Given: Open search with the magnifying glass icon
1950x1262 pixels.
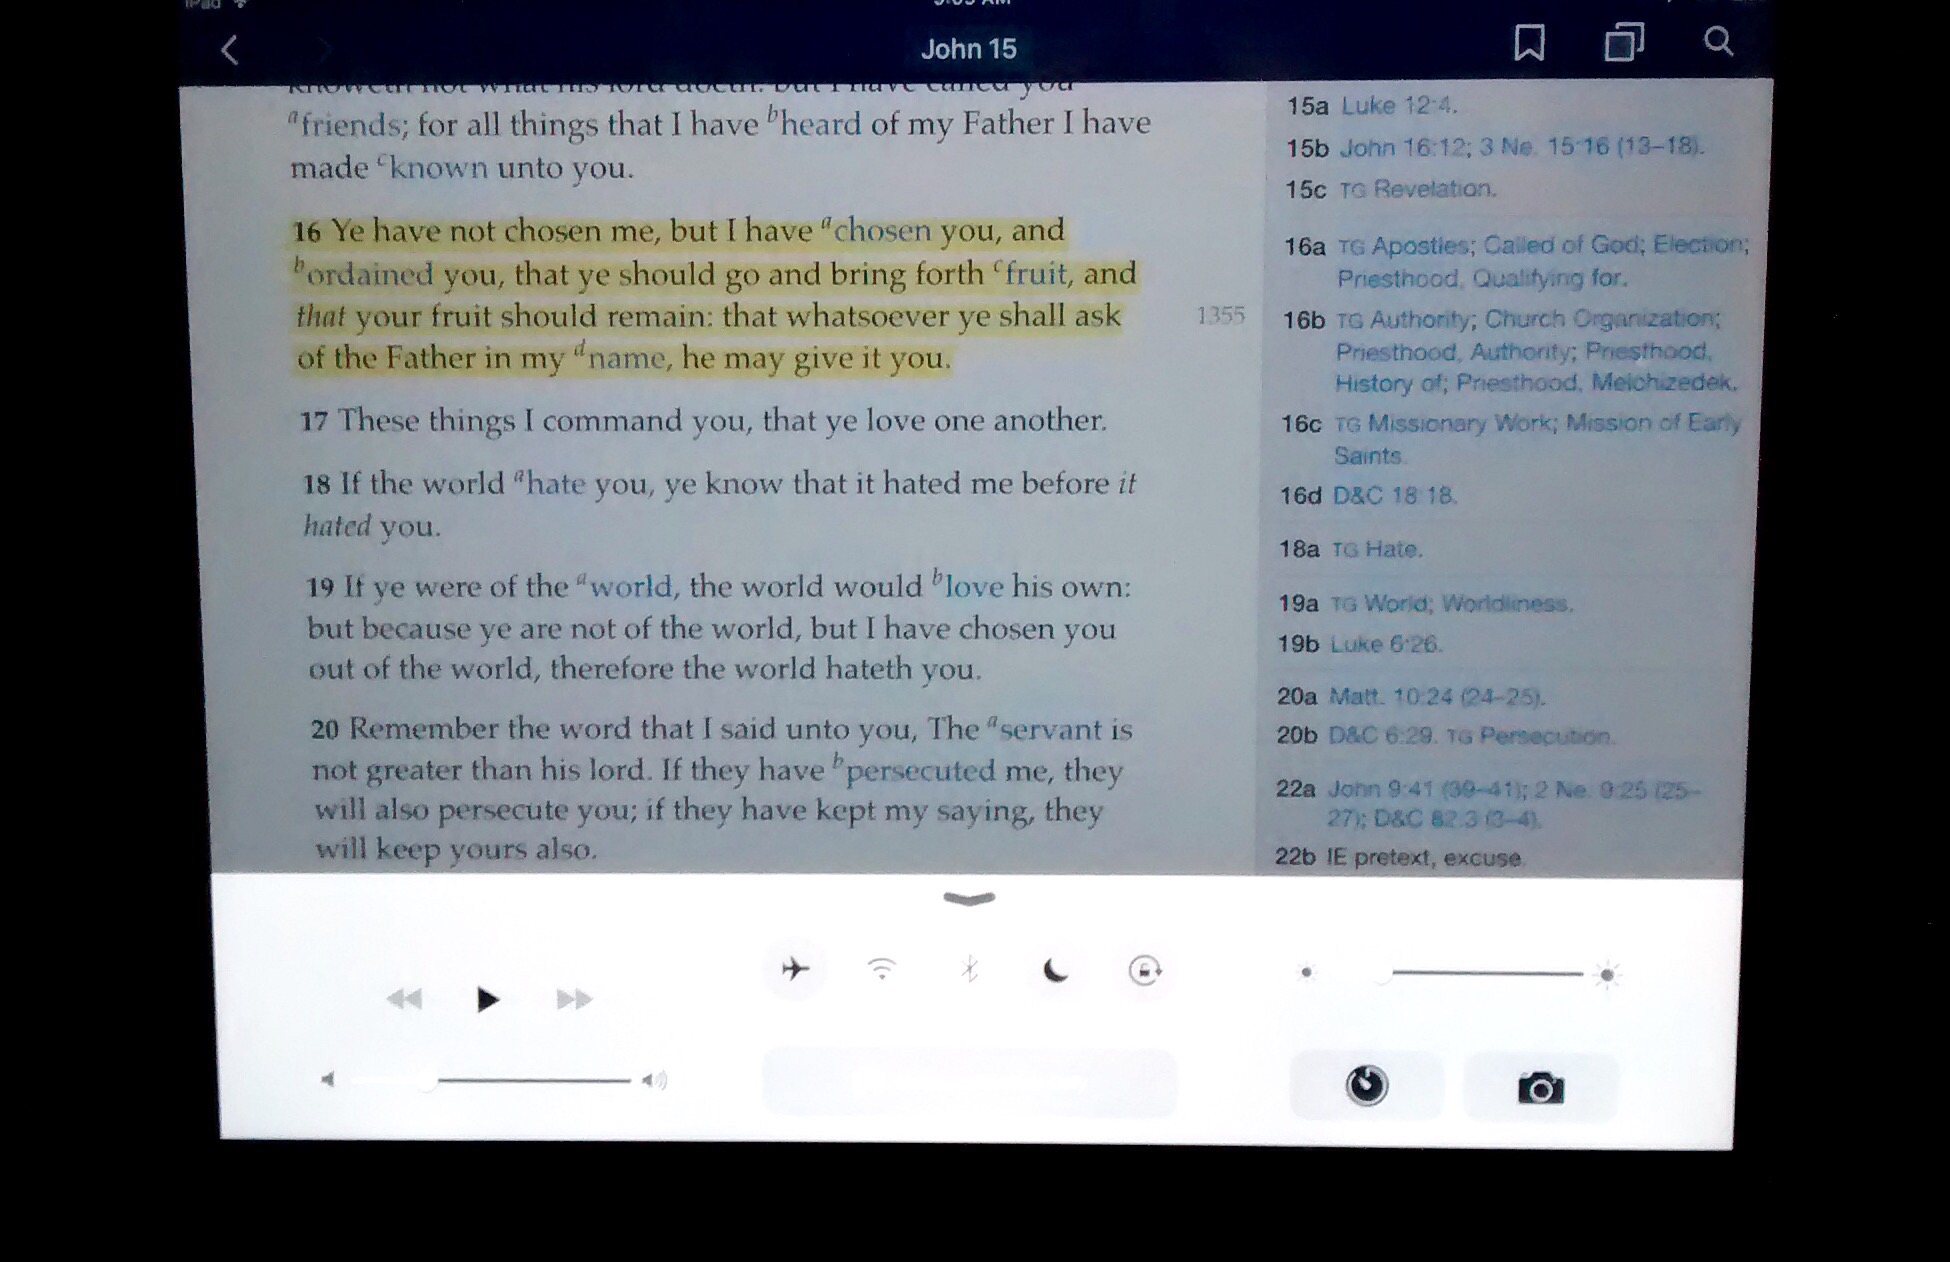Looking at the screenshot, I should 1718,41.
